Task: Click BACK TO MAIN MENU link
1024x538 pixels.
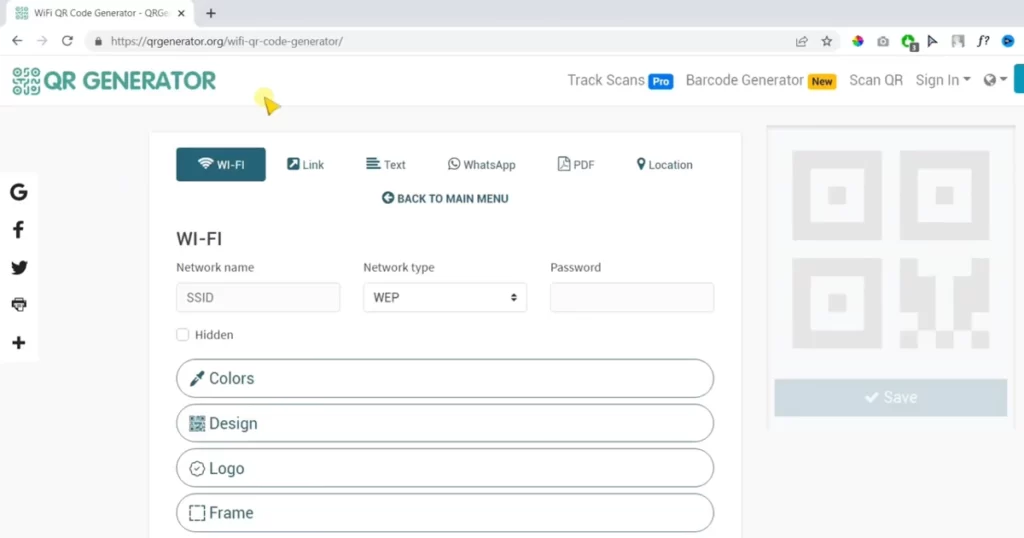Action: tap(445, 198)
